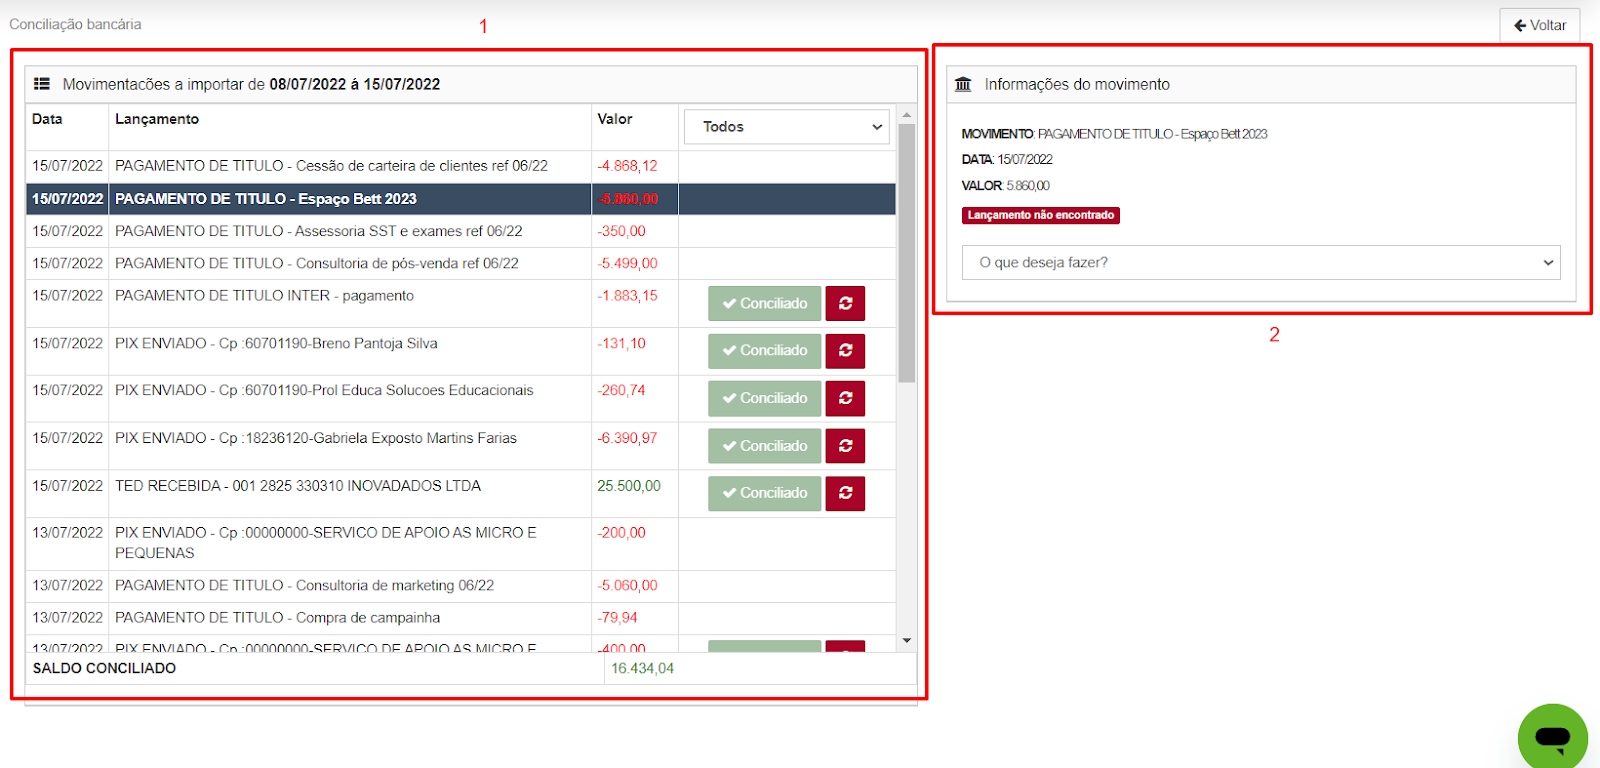Select 13/07/2022 PIX ENVIADO -200,00 row
The width and height of the screenshot is (1600, 768).
(461, 543)
